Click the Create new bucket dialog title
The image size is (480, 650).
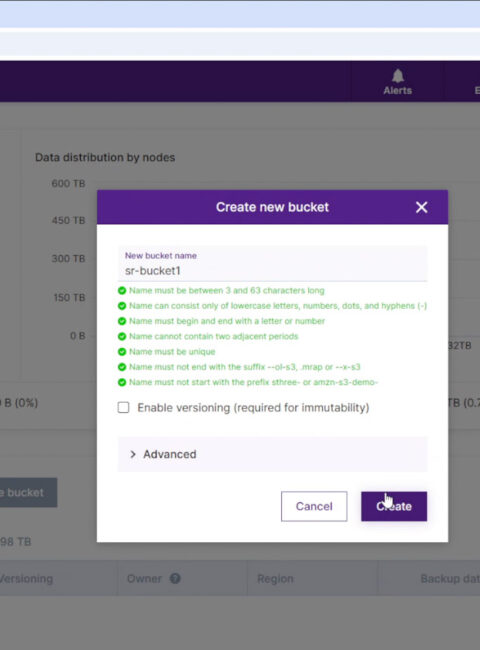(272, 207)
